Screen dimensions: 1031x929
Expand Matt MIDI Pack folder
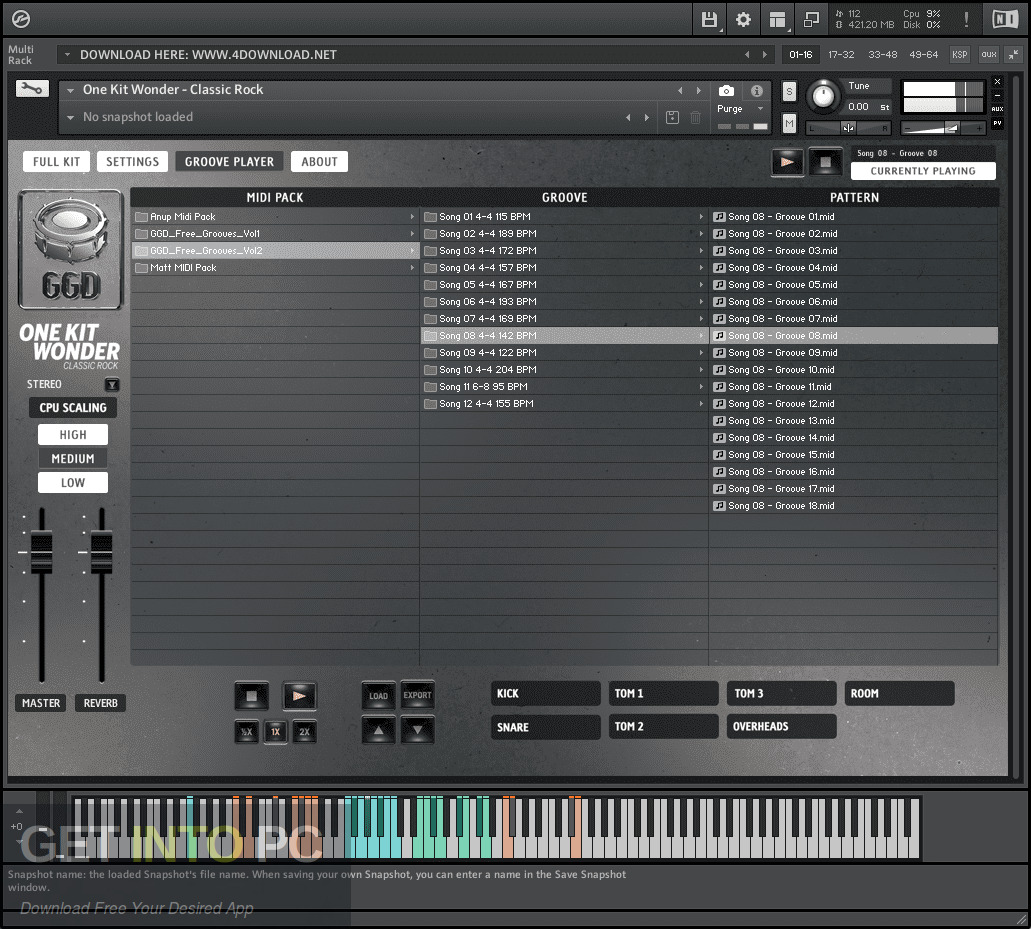pyautogui.click(x=412, y=268)
